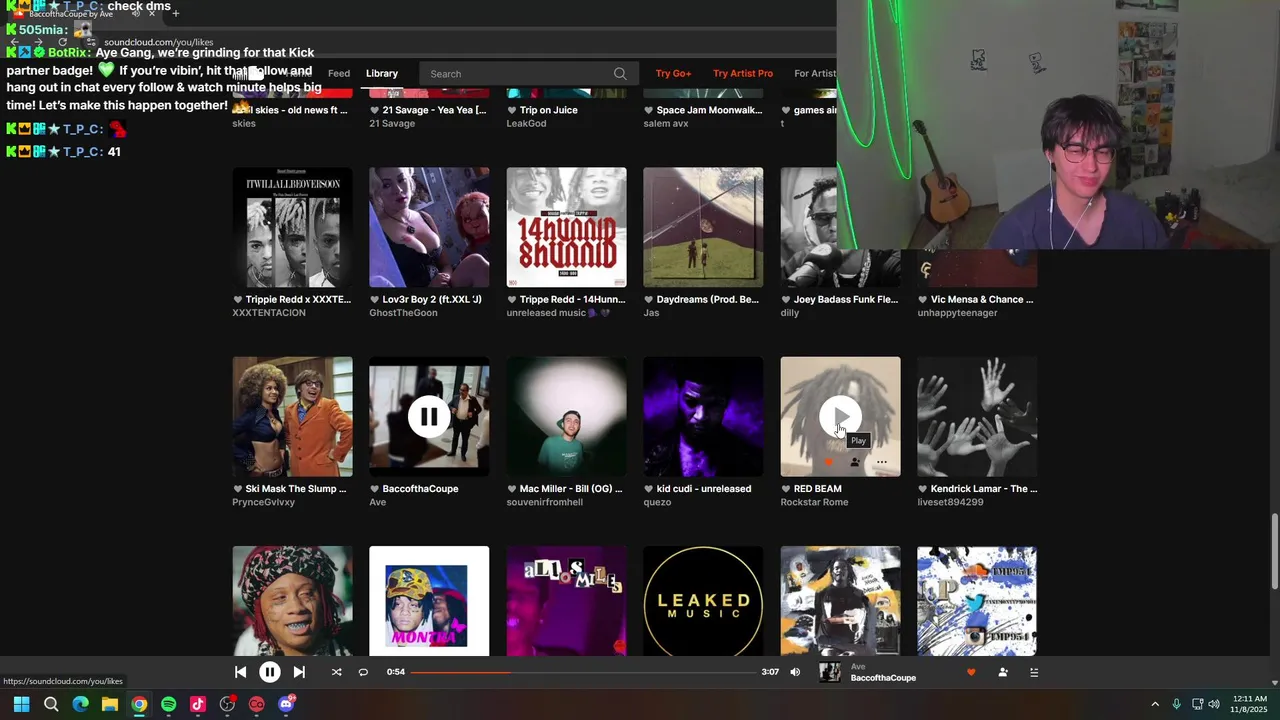Viewport: 1280px width, 720px height.
Task: Open the MONTEA cover artwork
Action: point(429,601)
